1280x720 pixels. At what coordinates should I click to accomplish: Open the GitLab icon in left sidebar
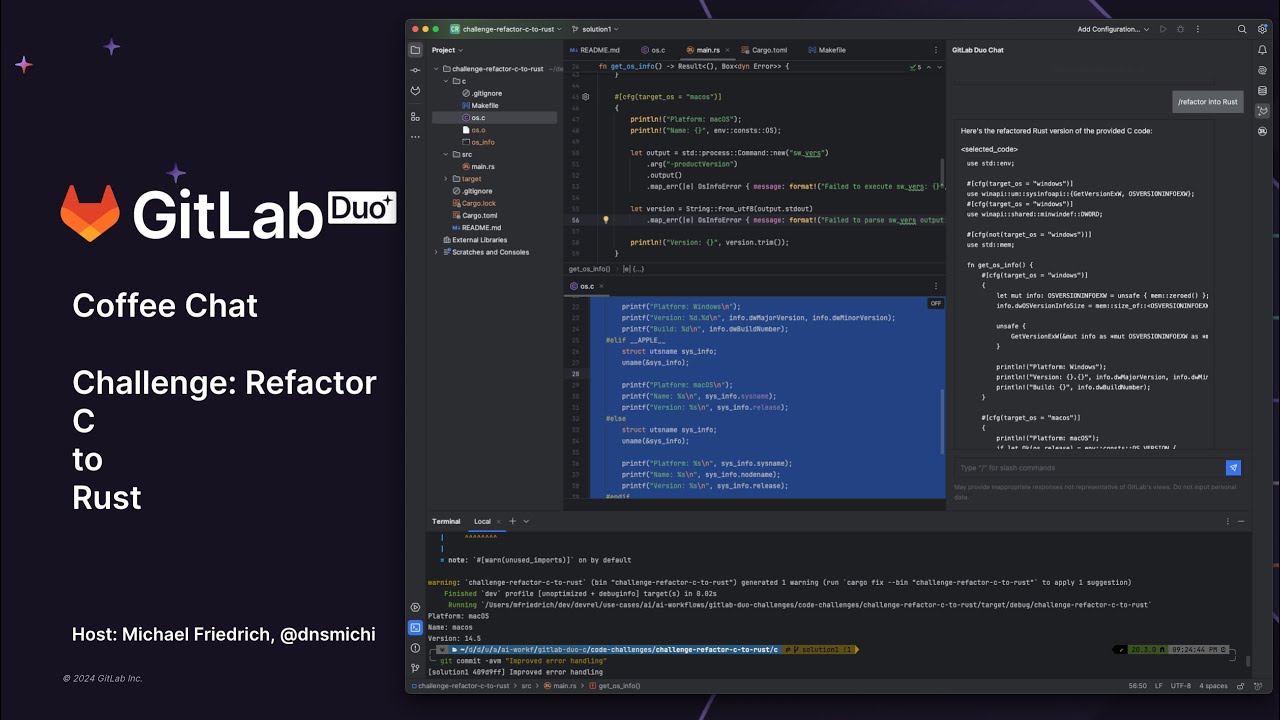click(415, 91)
